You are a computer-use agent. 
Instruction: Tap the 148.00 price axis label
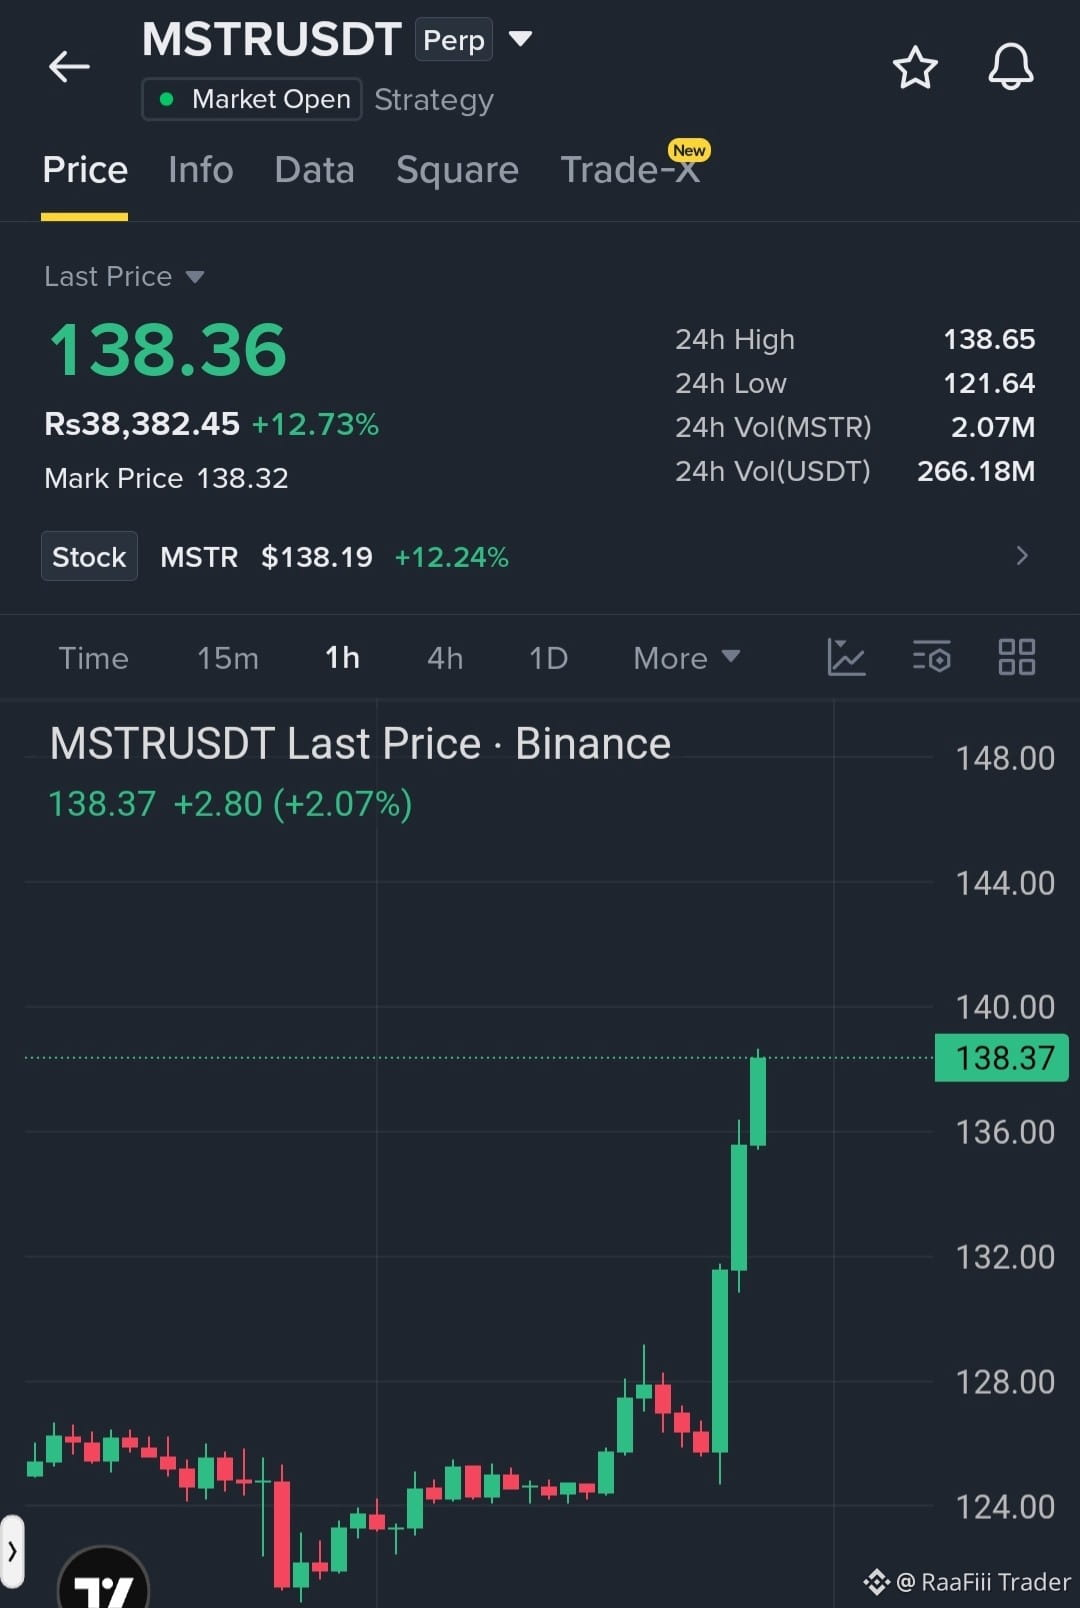click(x=1005, y=758)
